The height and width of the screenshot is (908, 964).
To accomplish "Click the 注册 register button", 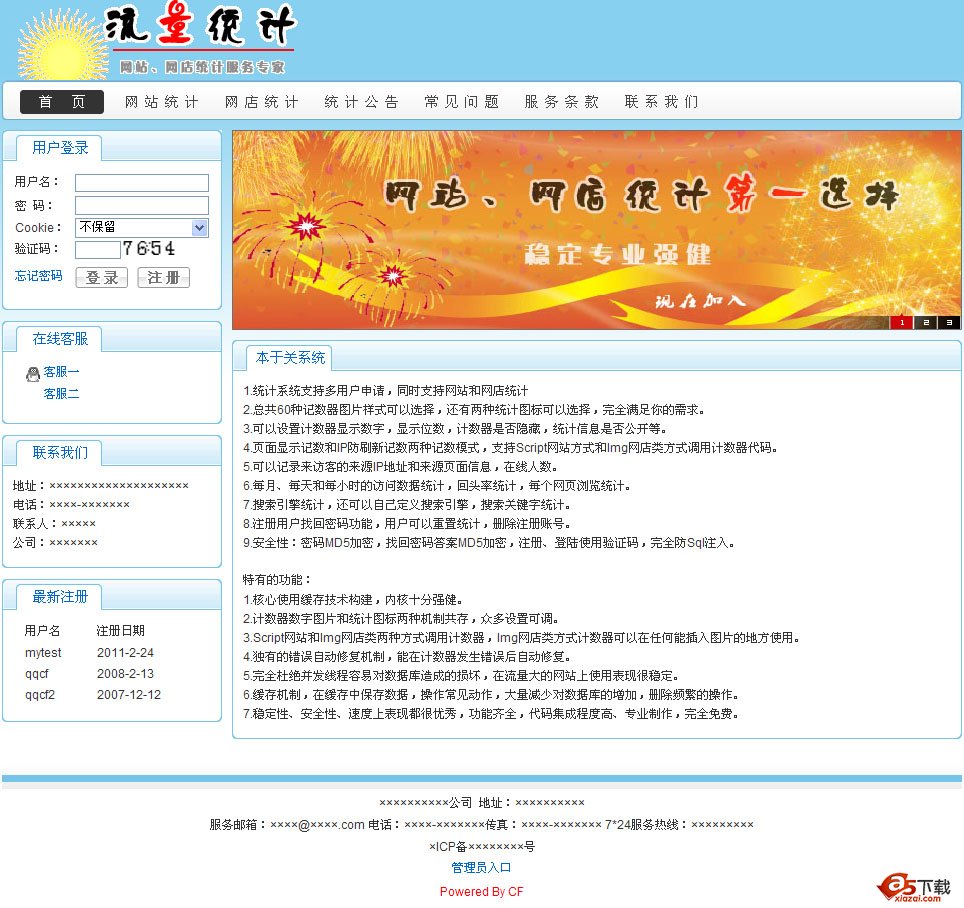I will (163, 277).
